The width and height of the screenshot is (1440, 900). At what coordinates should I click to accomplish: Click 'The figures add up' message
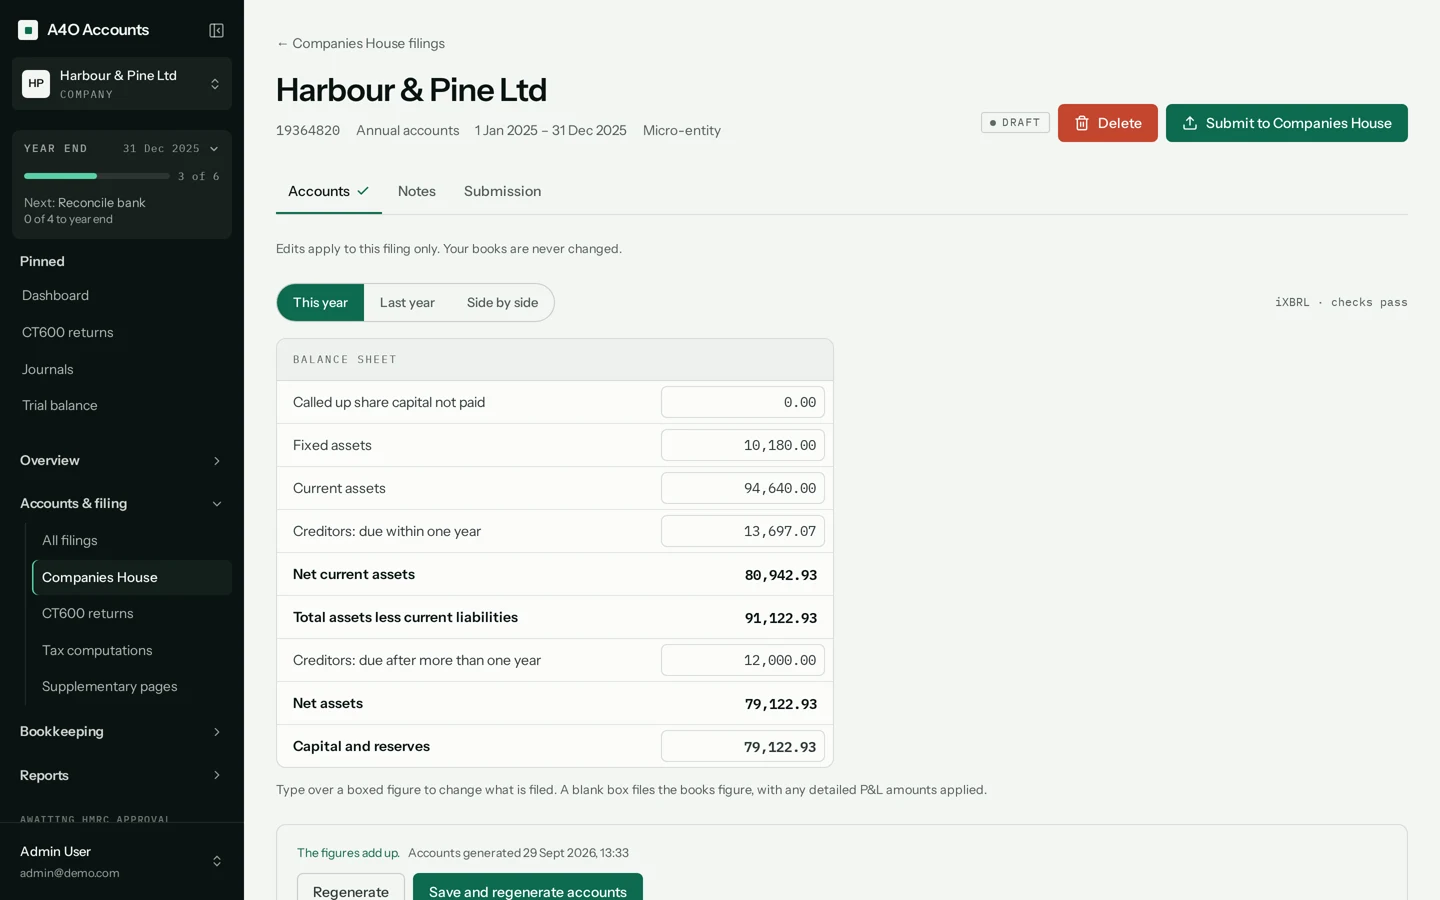pyautogui.click(x=348, y=853)
